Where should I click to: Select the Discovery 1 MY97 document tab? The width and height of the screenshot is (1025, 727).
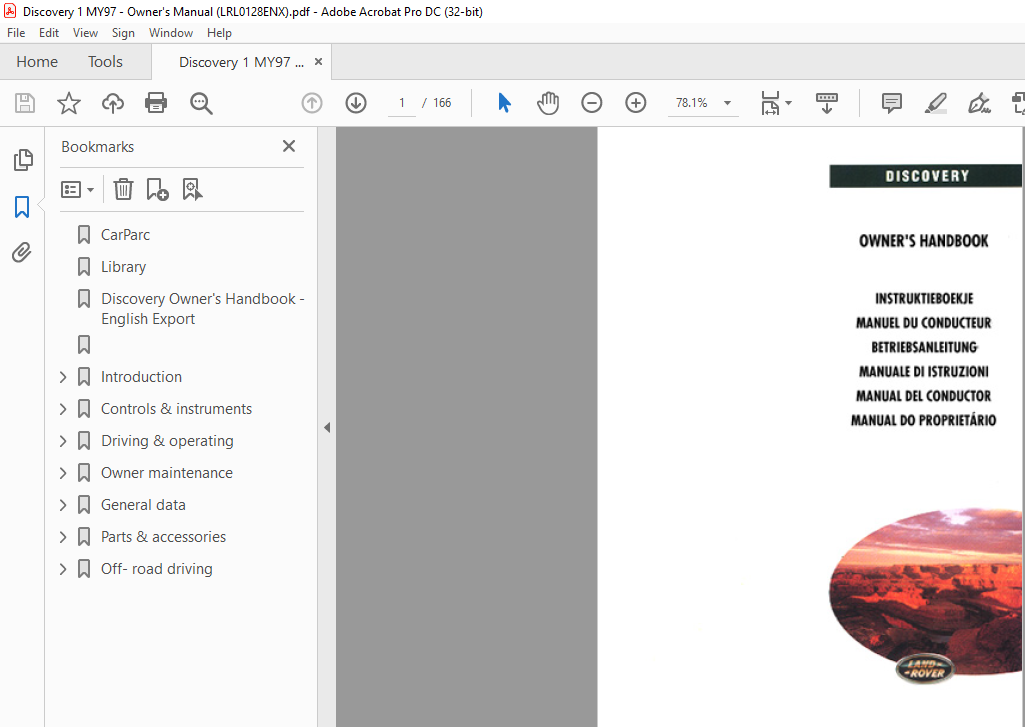tap(241, 62)
